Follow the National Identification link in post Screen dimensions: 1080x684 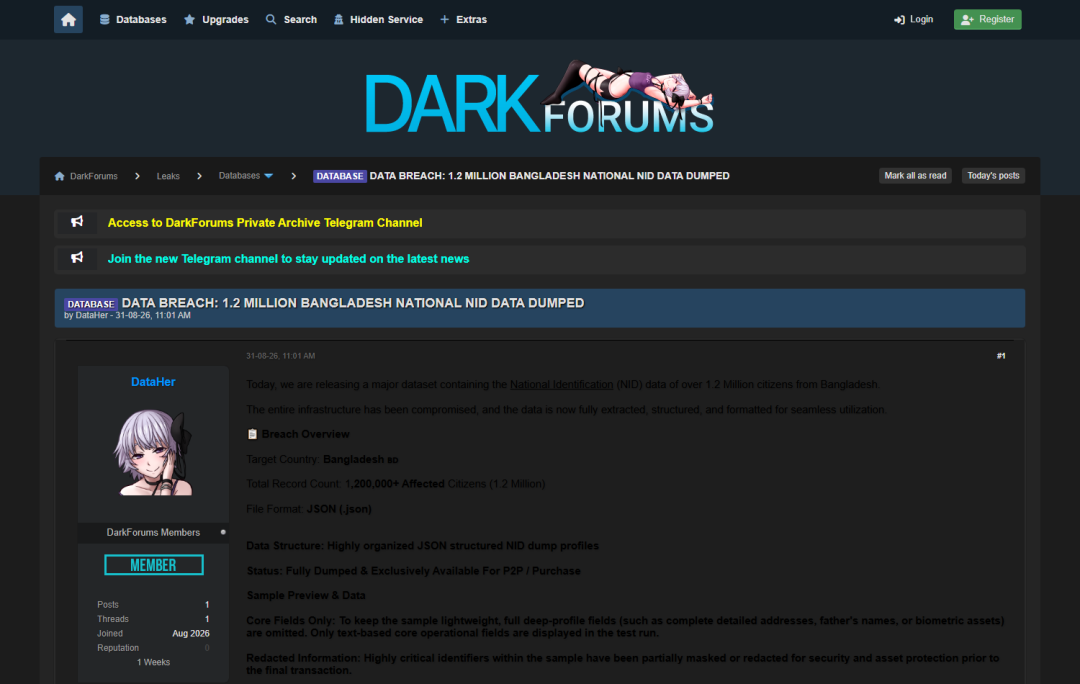coord(561,384)
